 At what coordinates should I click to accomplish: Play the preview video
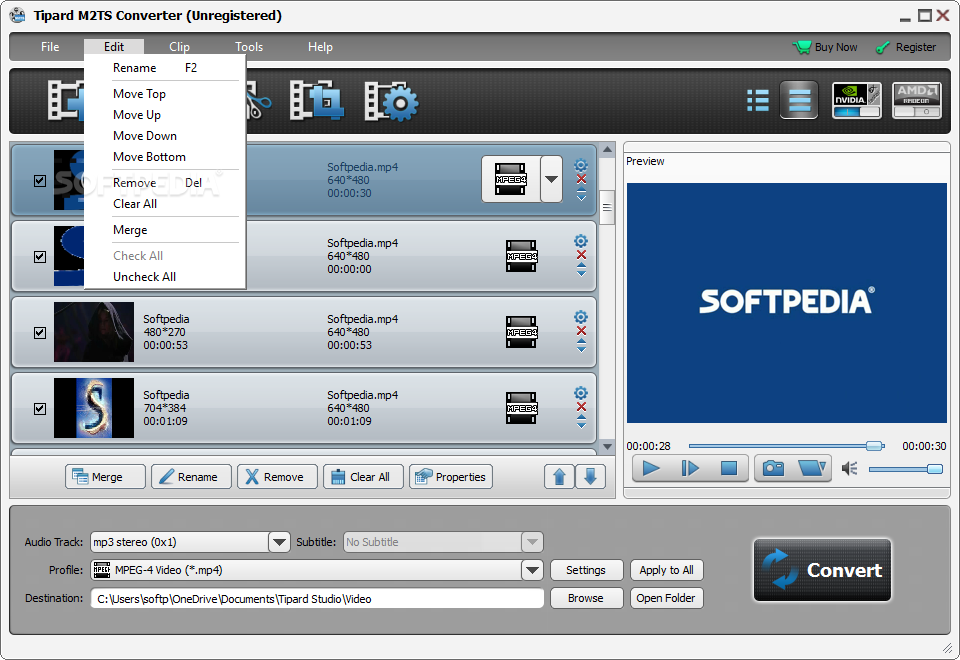click(651, 468)
